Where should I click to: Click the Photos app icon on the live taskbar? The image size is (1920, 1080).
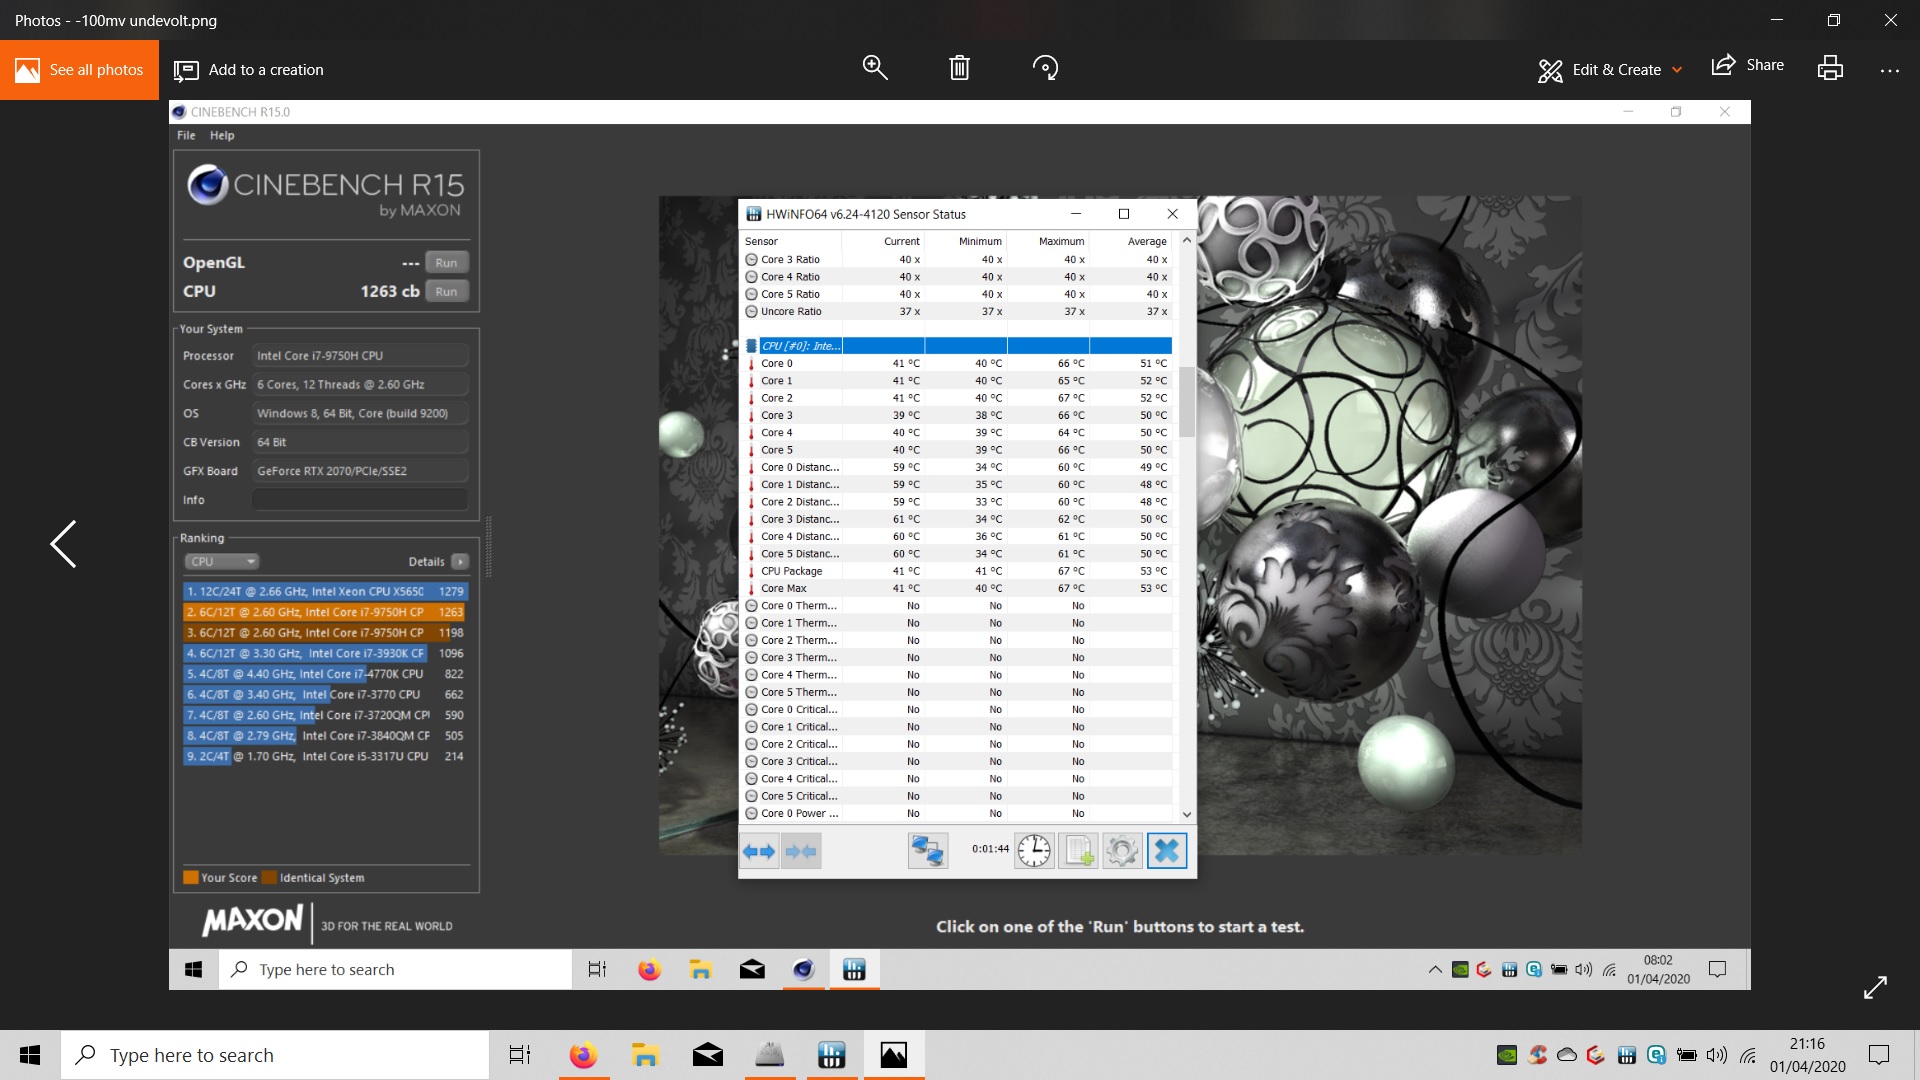coord(893,1055)
